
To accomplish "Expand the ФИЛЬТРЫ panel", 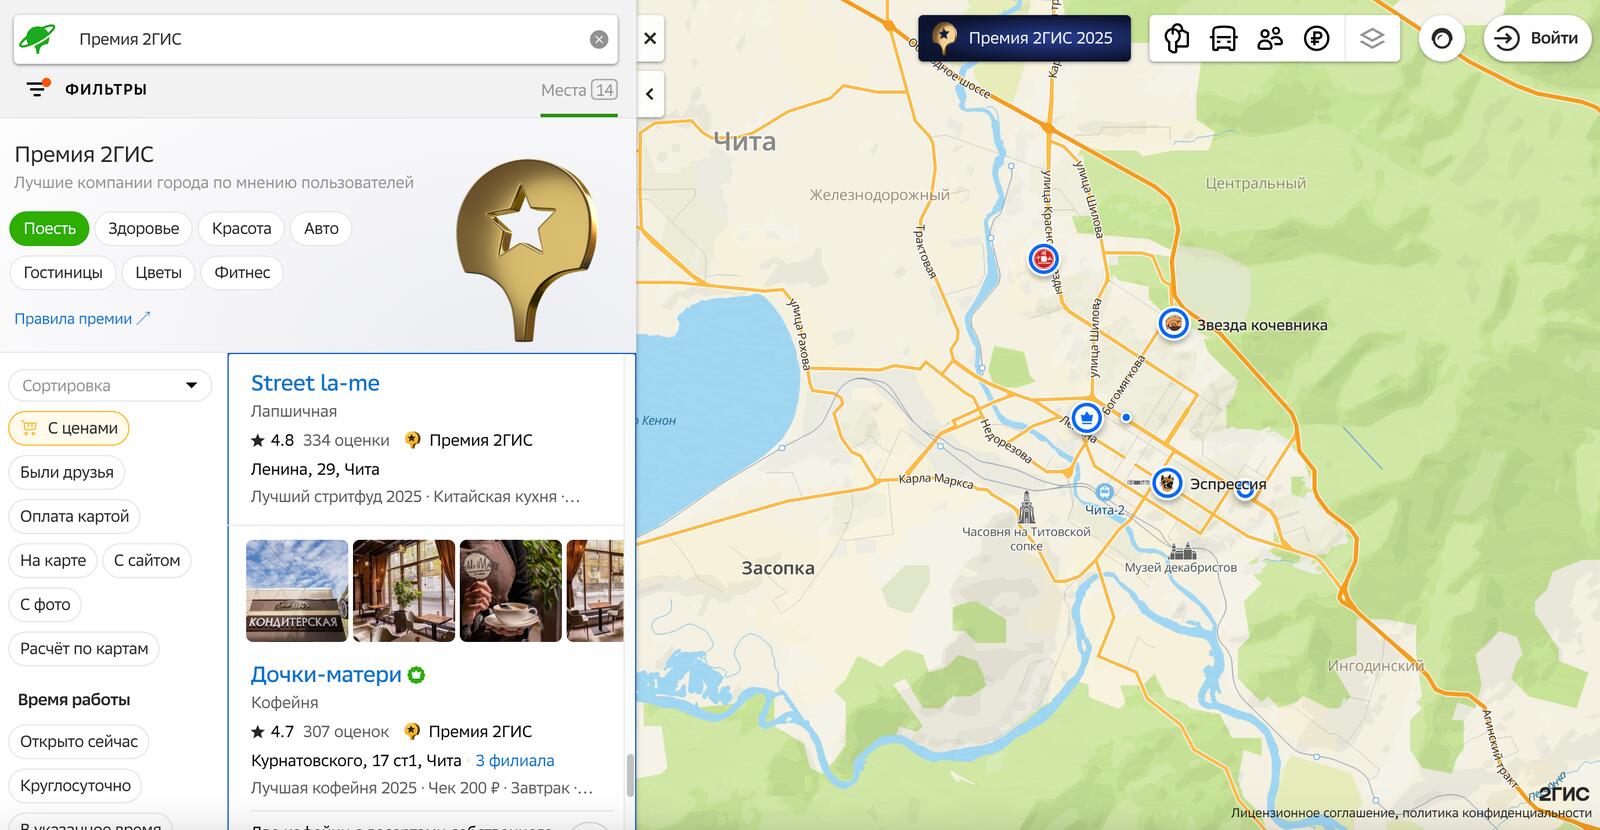I will point(87,89).
